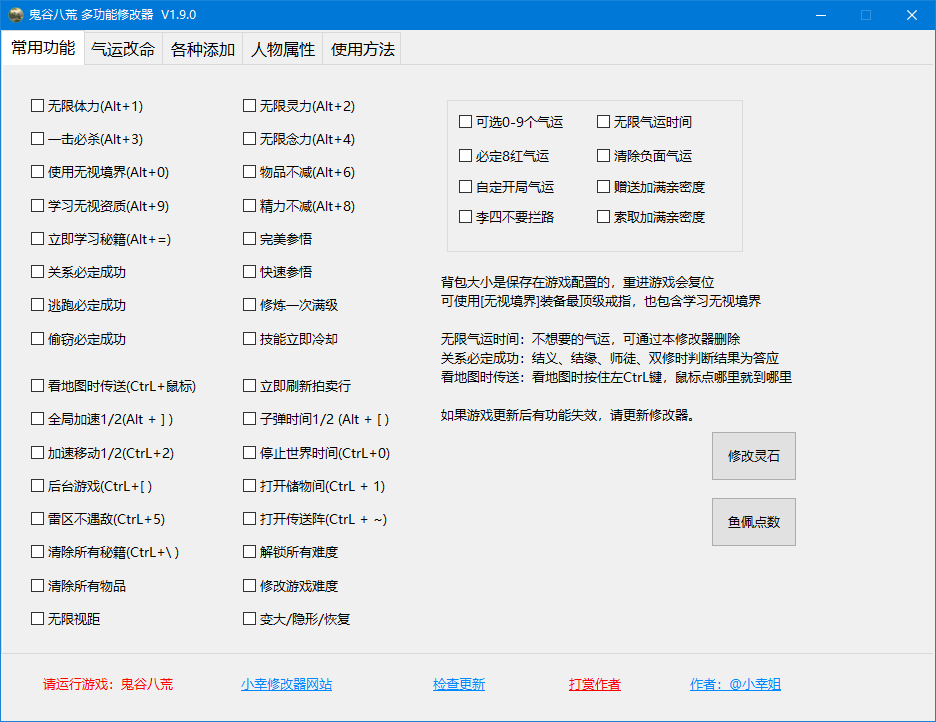Toggle 看地图时传送(CtrL+鼠标)
This screenshot has width=936, height=722.
(36, 386)
